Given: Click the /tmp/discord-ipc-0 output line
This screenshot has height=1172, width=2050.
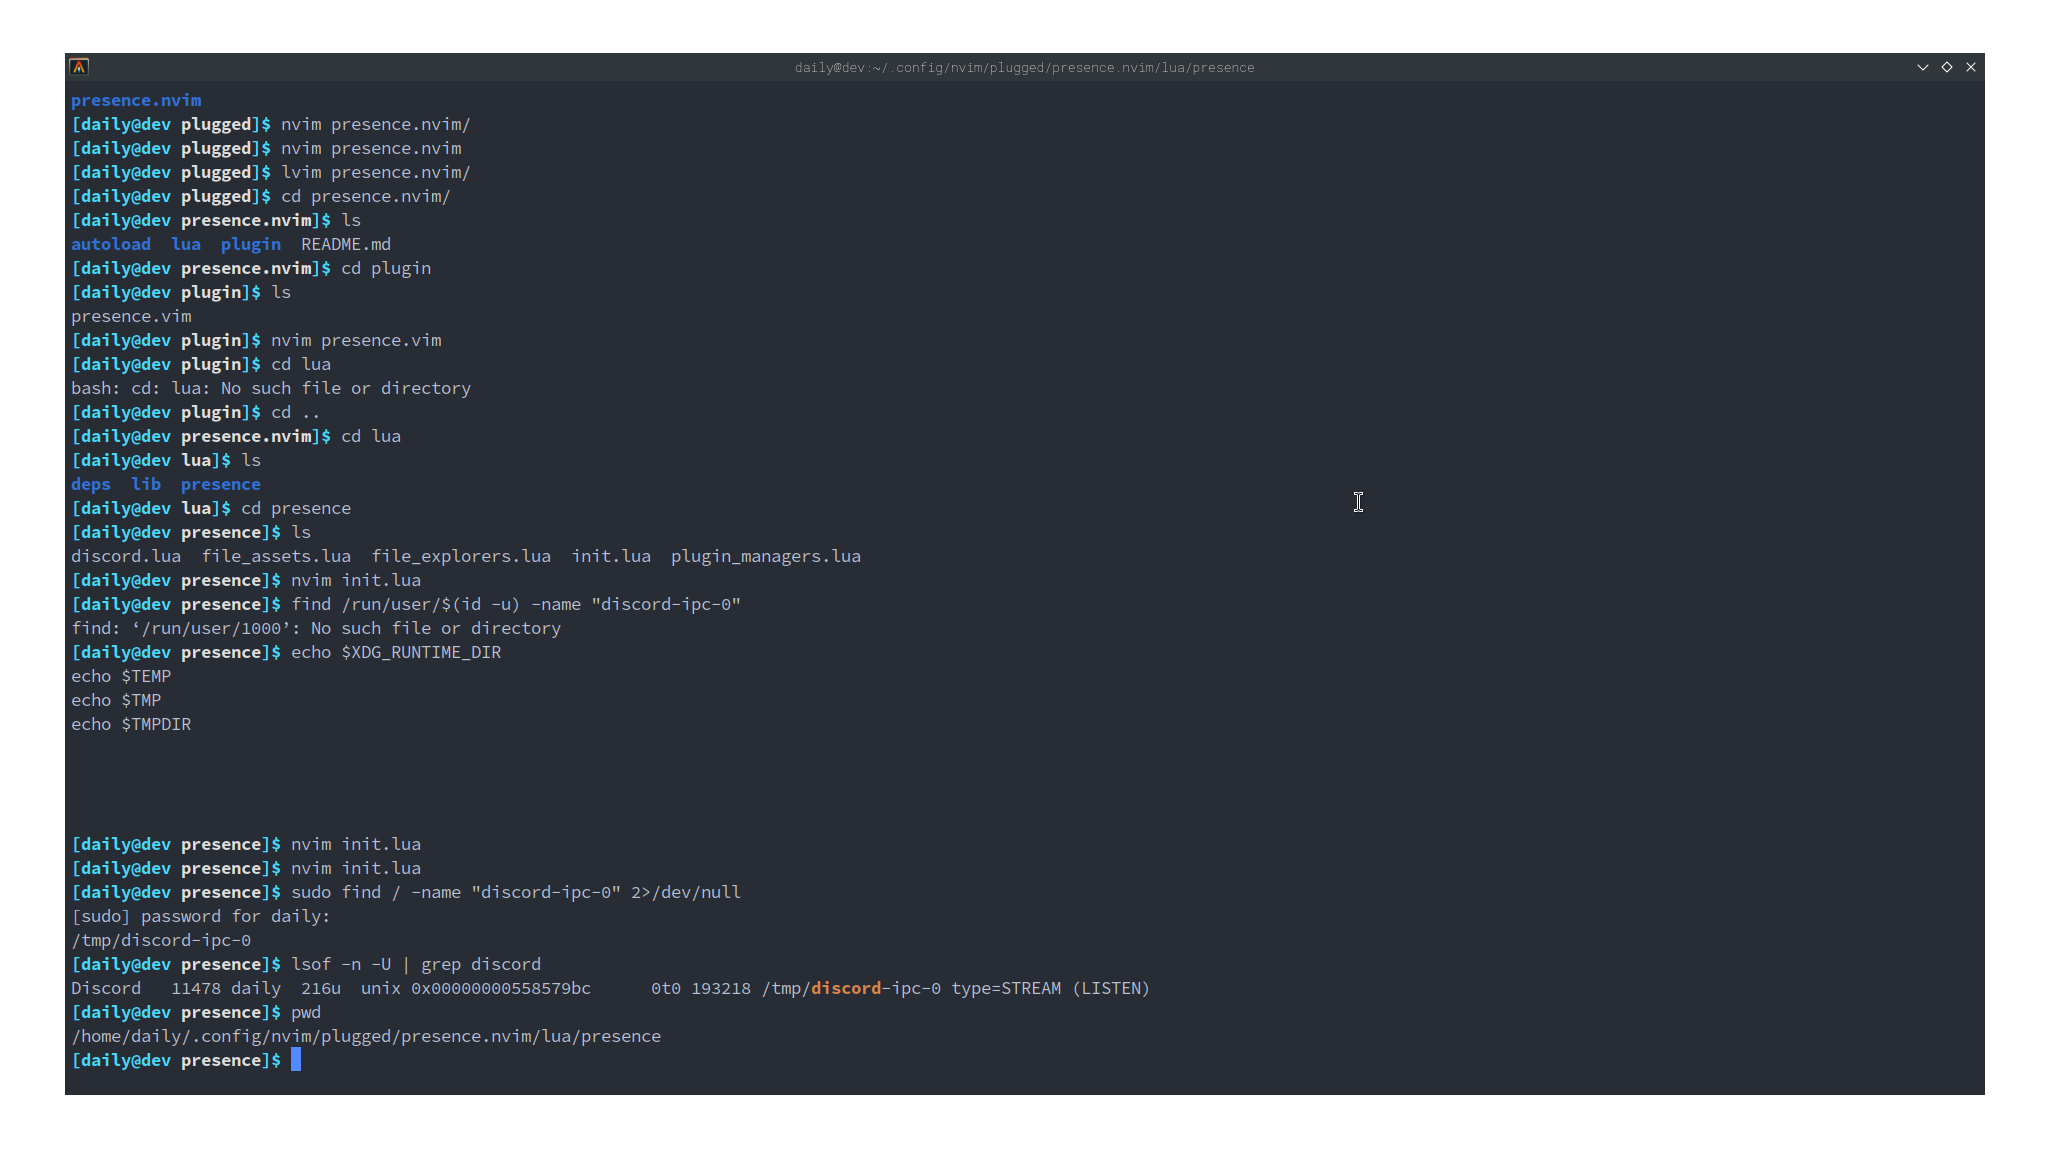Looking at the screenshot, I should (161, 940).
